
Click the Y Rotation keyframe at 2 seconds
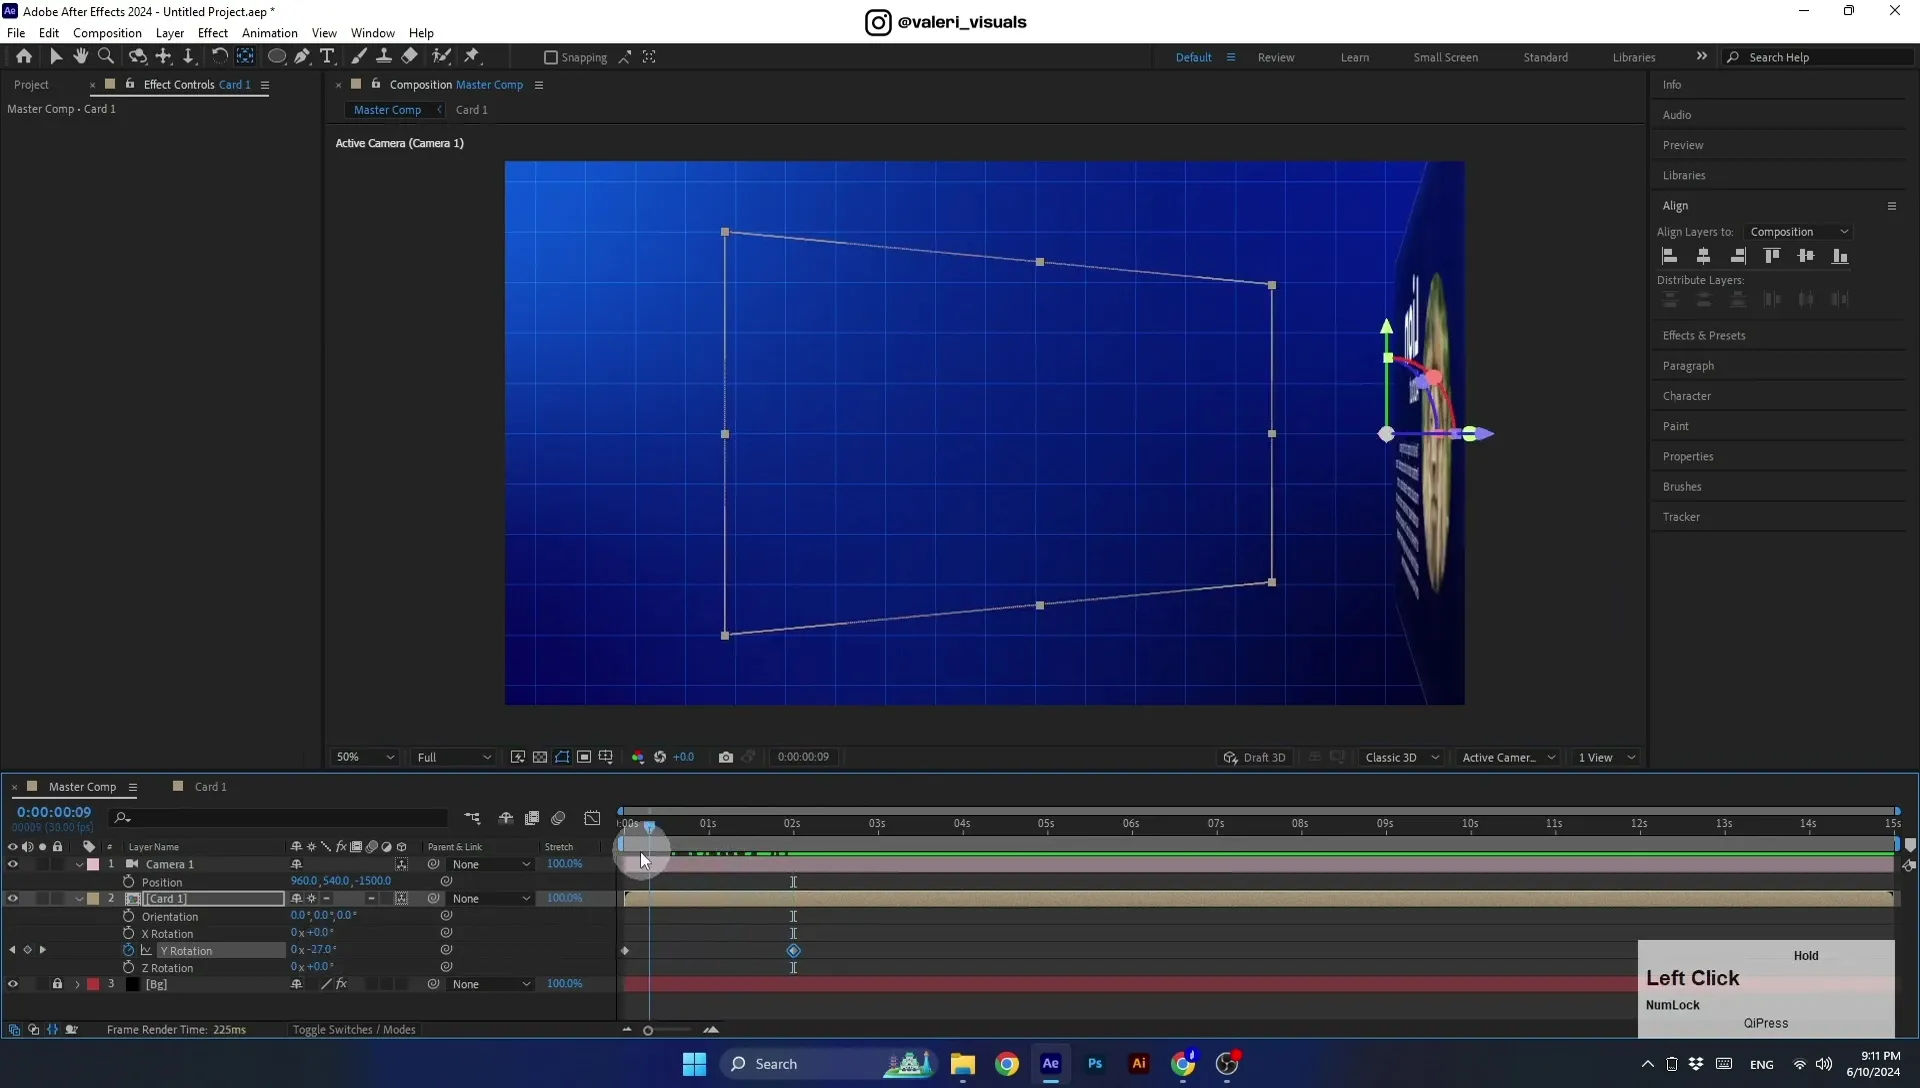(793, 951)
